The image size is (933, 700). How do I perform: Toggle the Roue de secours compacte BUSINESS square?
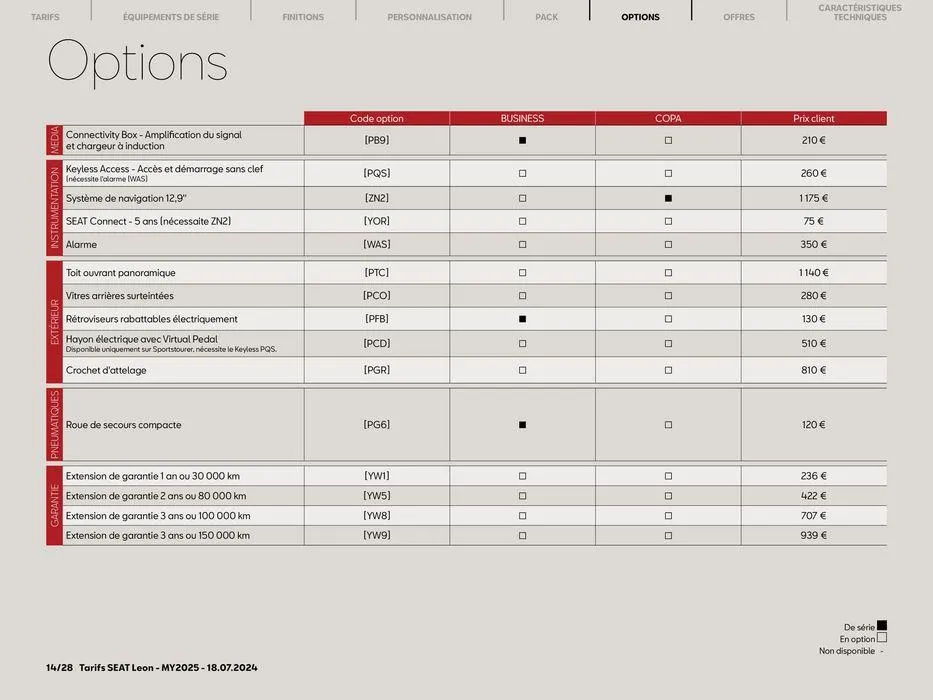pos(521,423)
